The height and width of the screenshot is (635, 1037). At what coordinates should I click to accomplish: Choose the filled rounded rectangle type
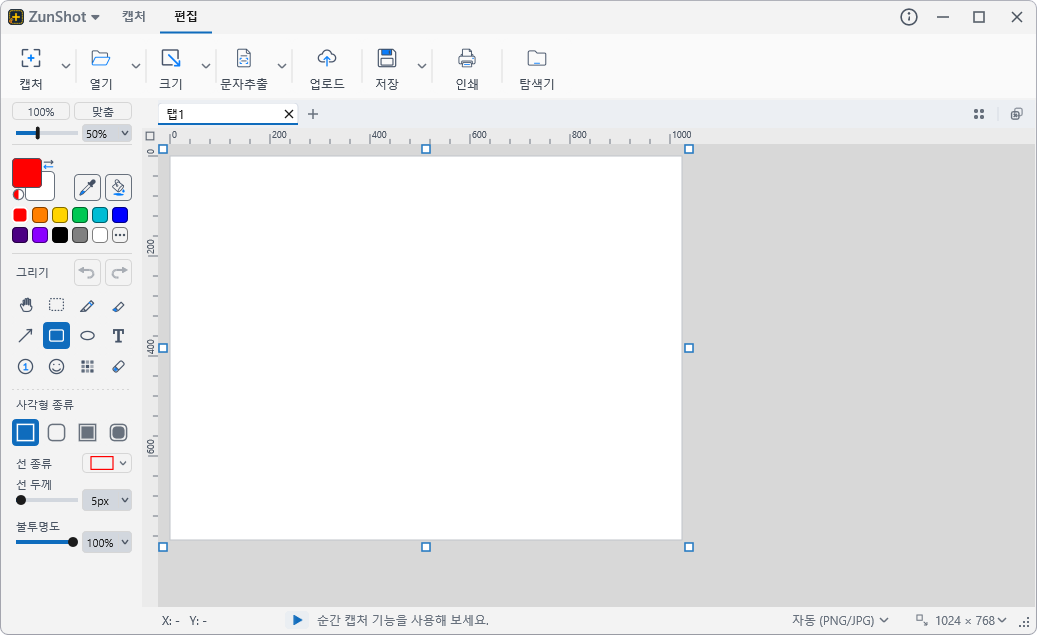tap(118, 433)
